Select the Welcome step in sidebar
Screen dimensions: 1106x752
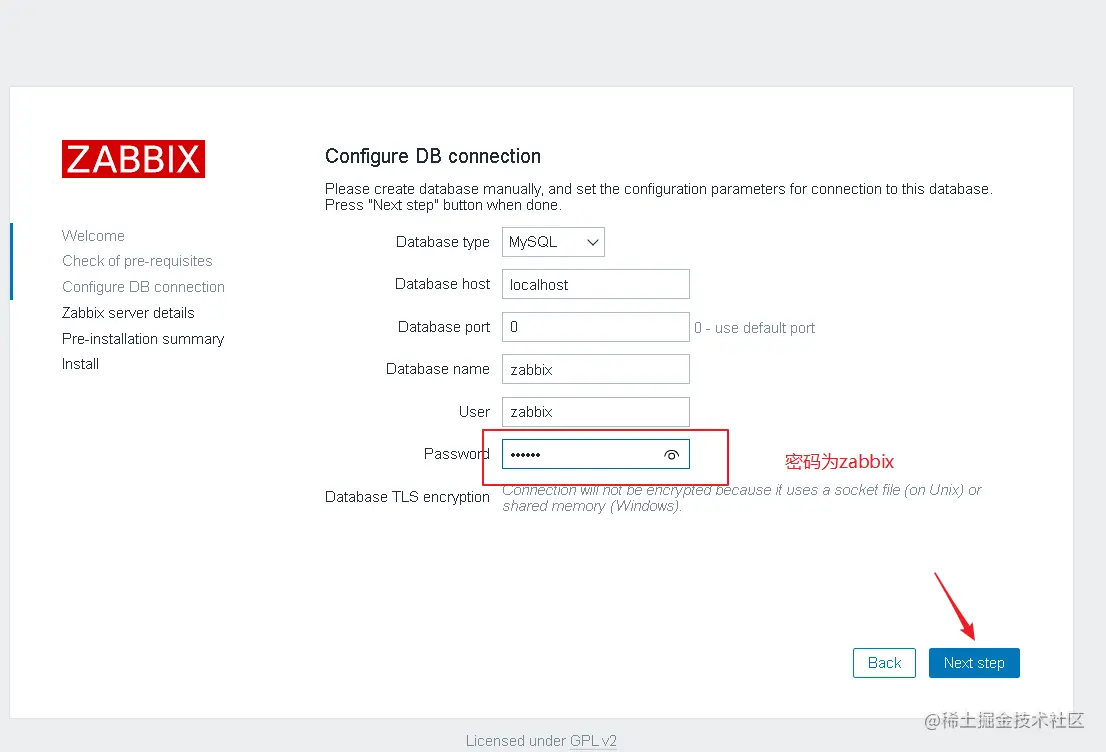click(x=93, y=236)
